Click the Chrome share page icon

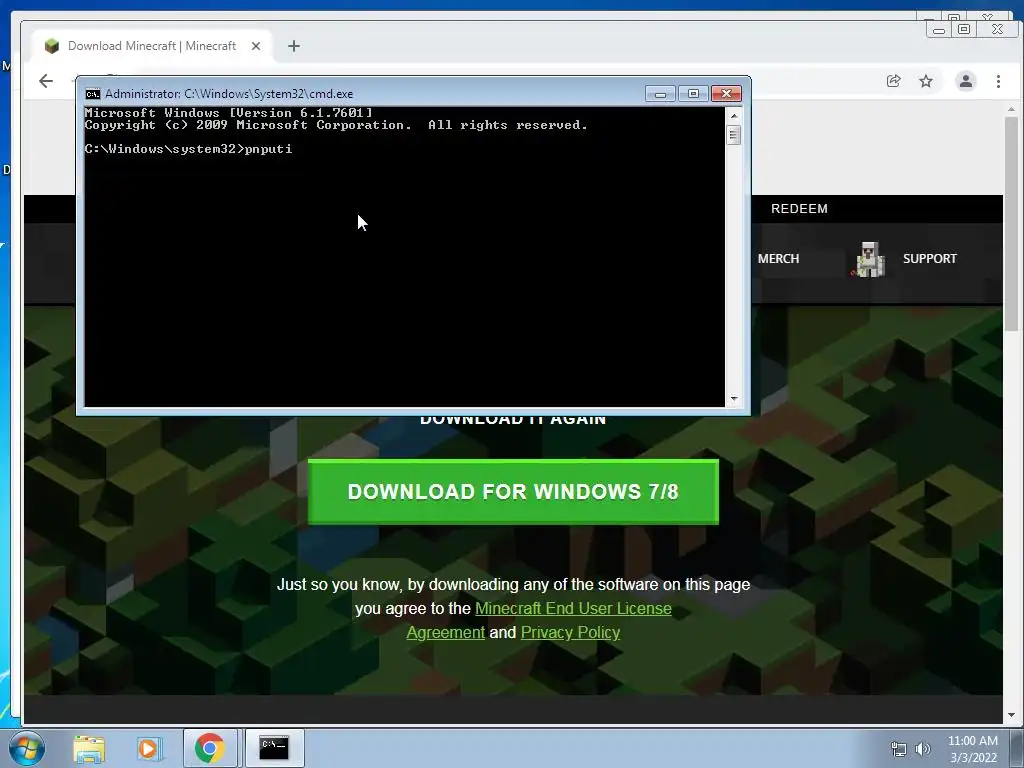click(893, 81)
